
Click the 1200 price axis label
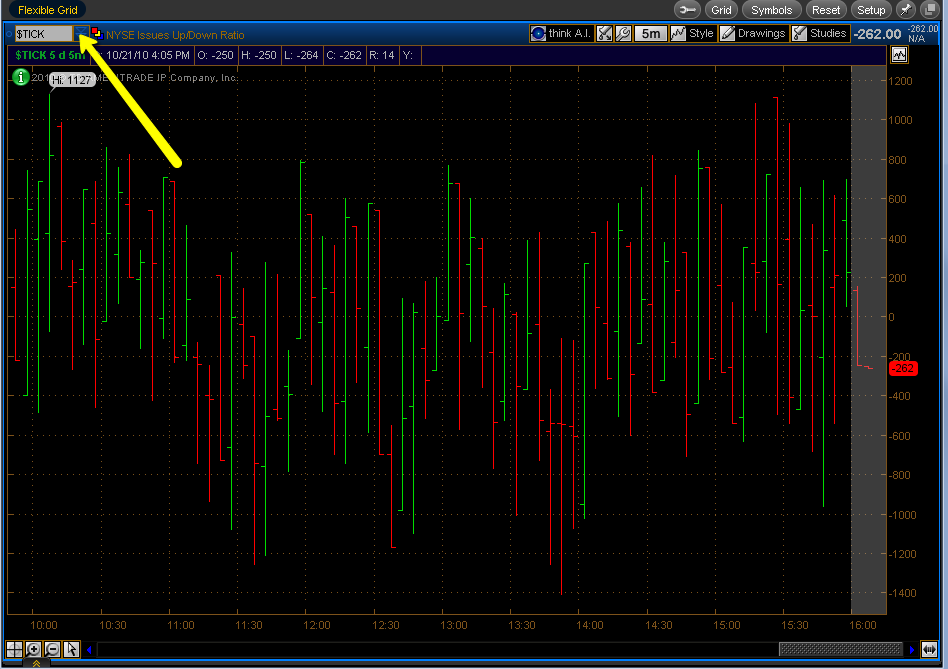coord(900,81)
